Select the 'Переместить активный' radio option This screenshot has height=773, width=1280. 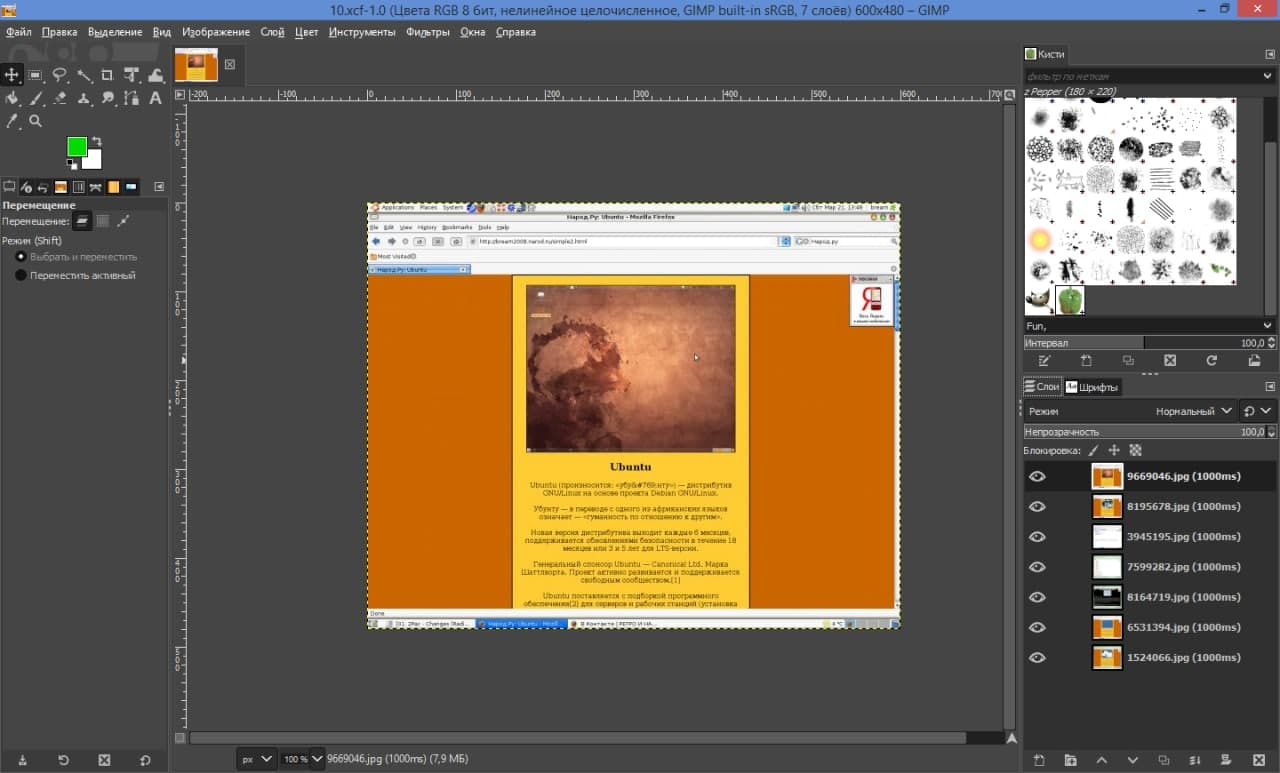[20, 275]
